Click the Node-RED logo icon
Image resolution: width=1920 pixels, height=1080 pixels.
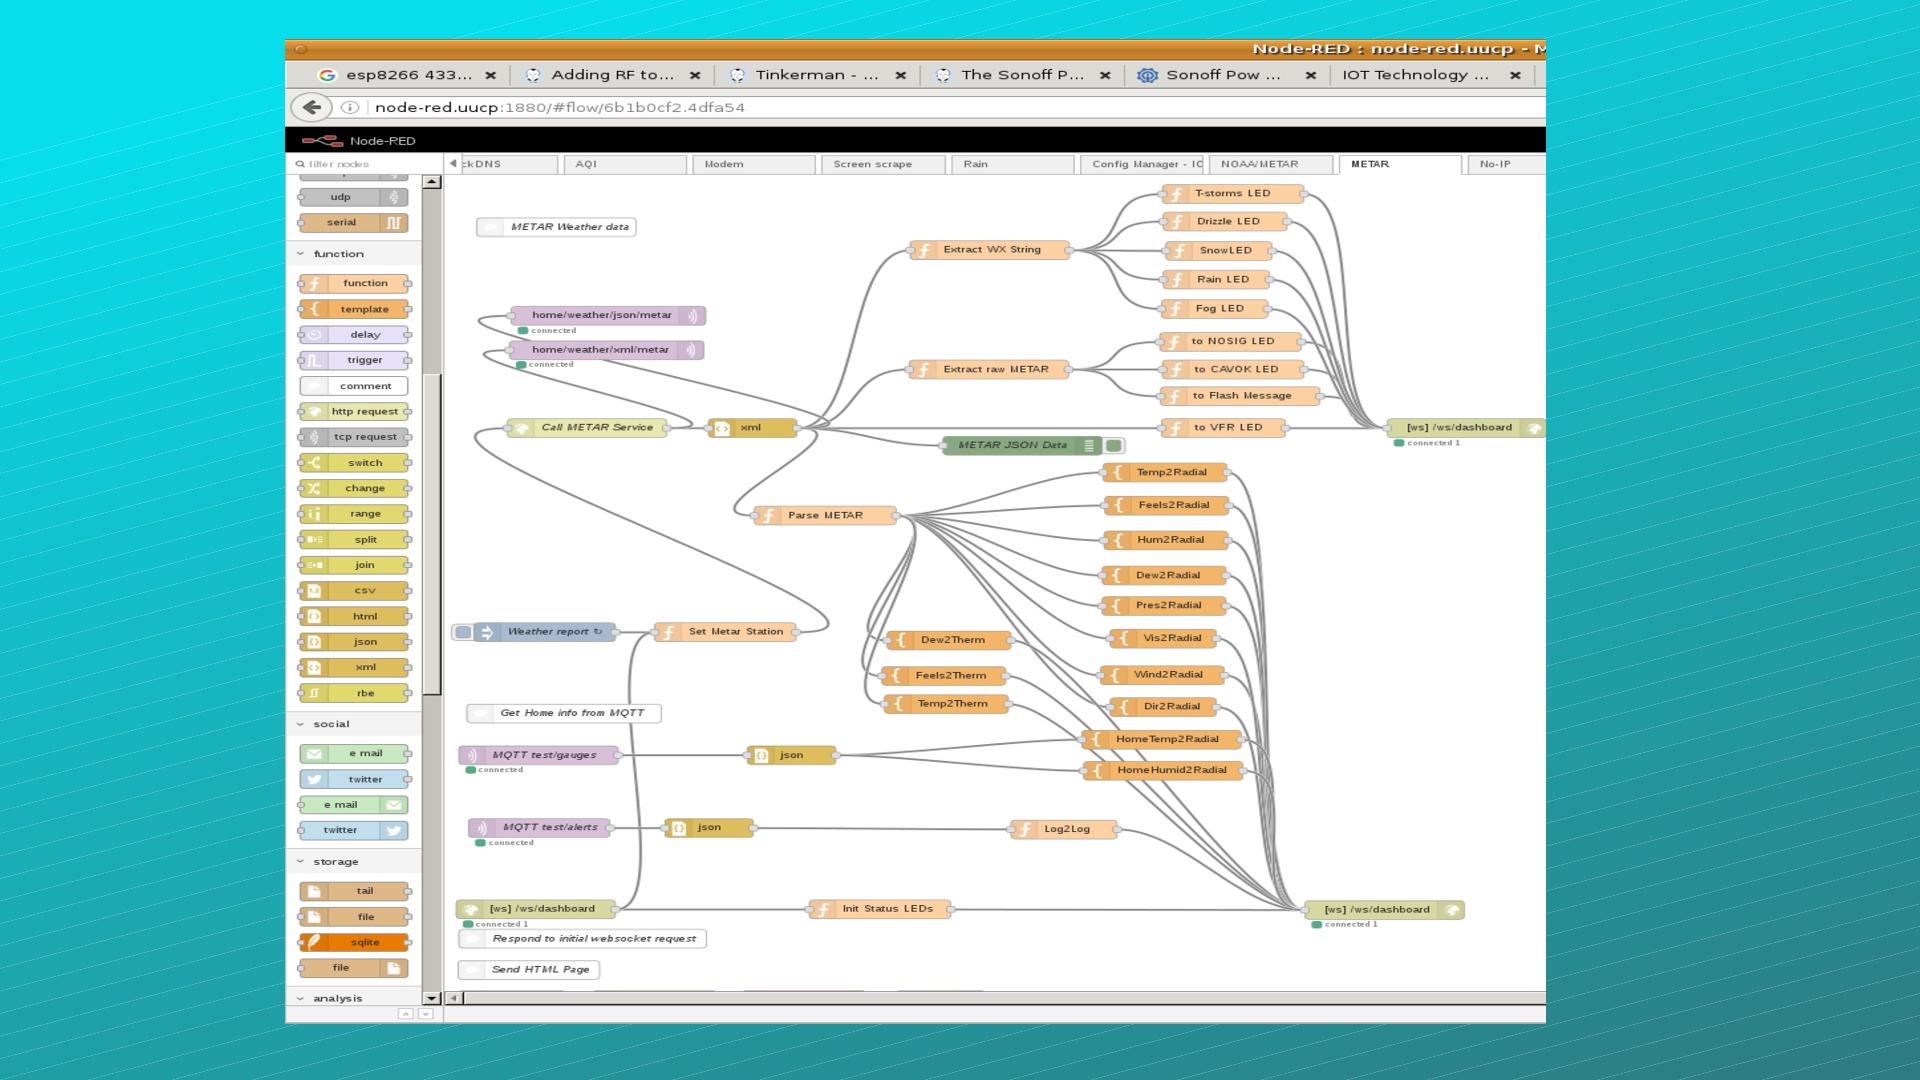pos(323,141)
